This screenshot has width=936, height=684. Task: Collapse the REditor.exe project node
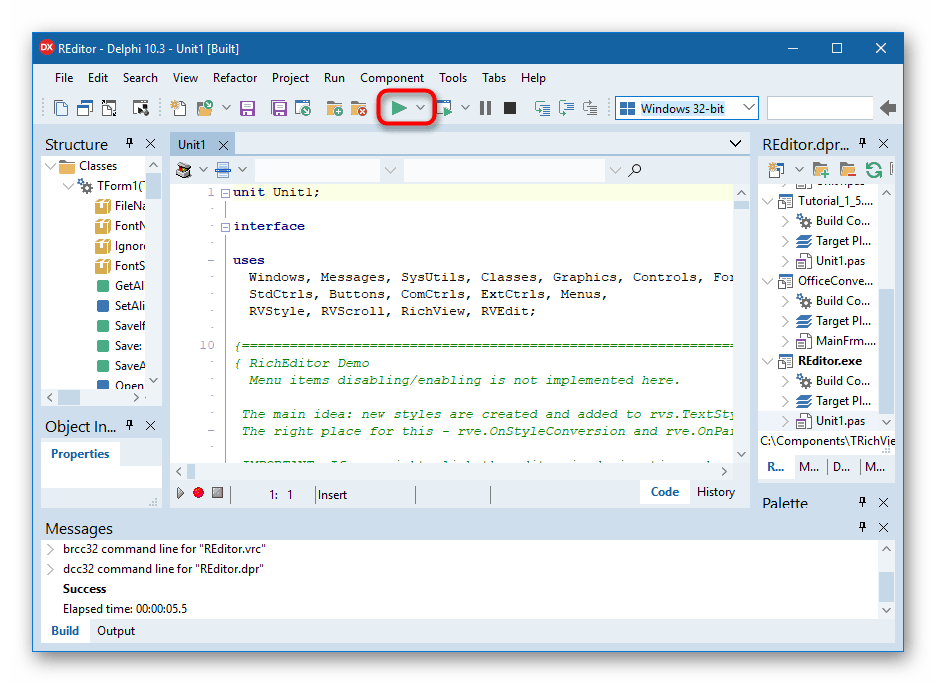(x=768, y=361)
